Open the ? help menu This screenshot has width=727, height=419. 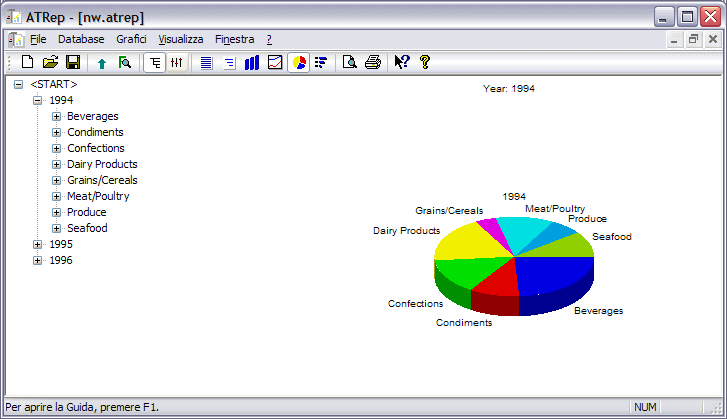269,39
